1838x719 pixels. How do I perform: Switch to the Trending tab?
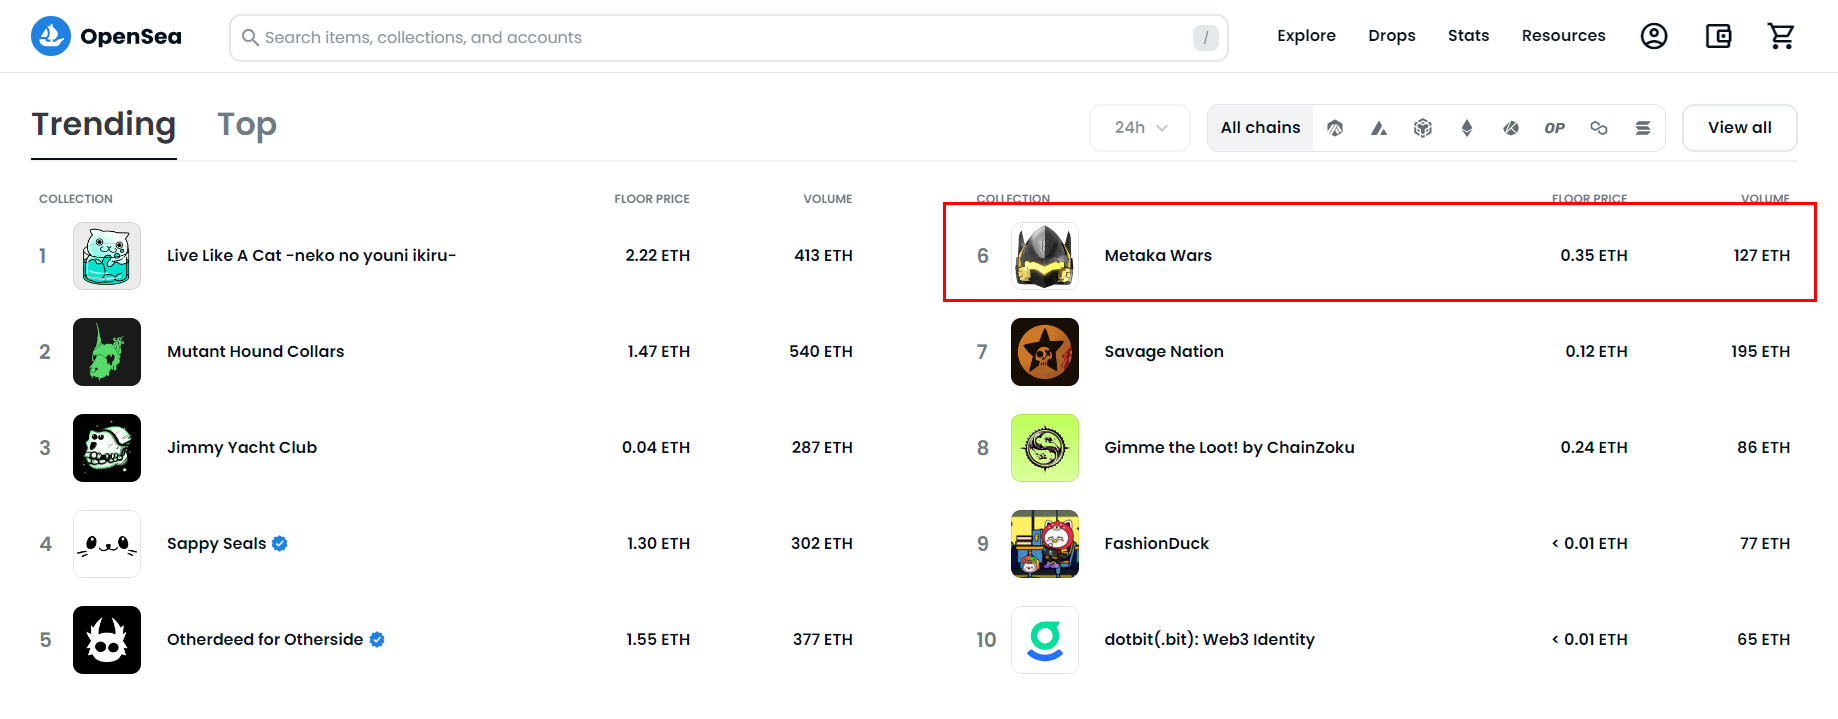click(x=104, y=124)
